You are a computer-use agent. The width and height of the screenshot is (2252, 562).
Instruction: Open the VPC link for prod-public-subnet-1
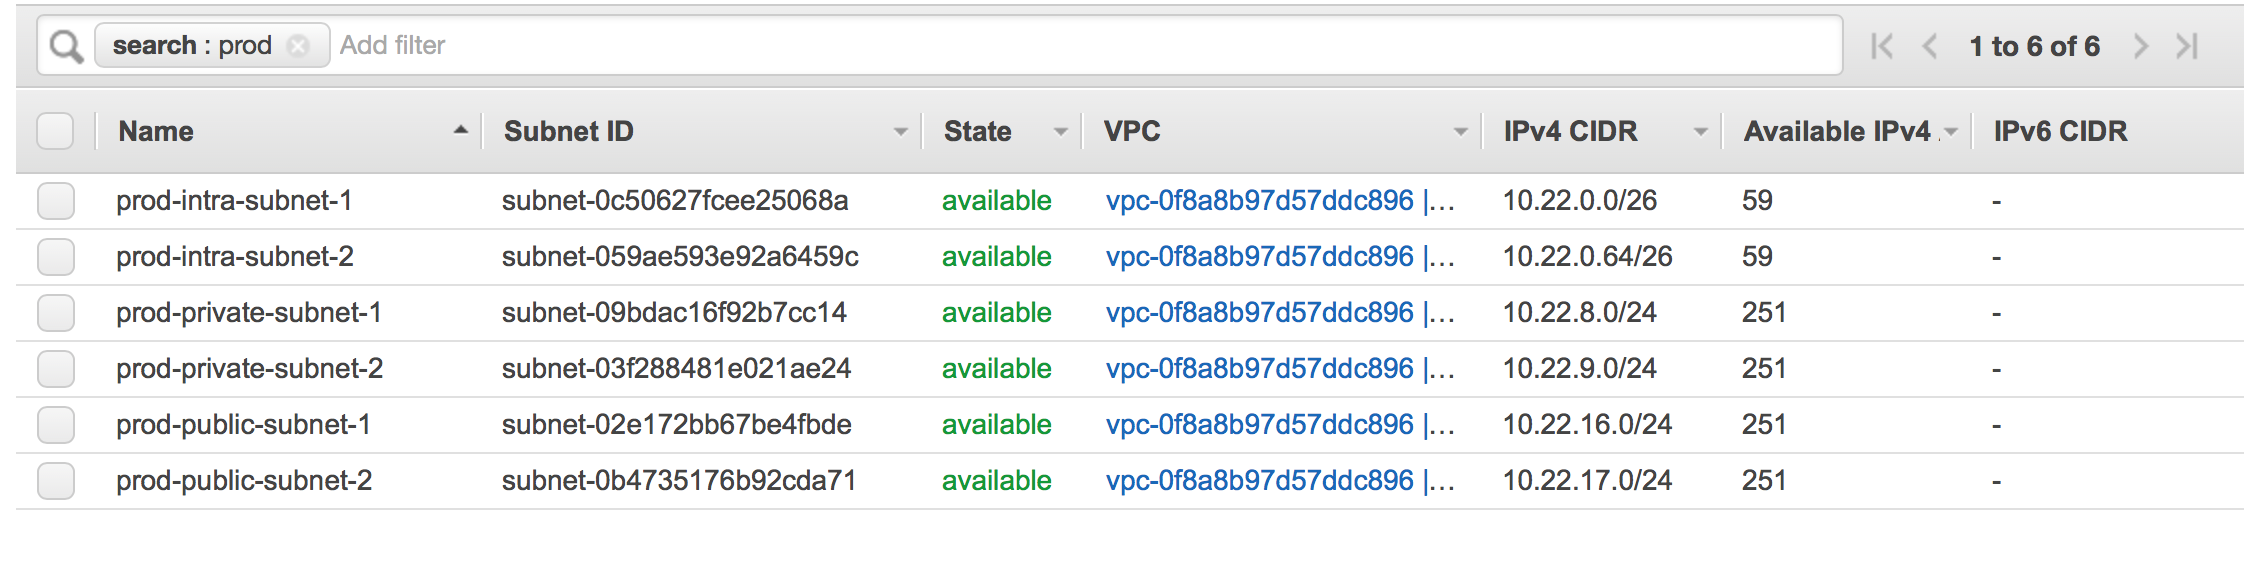[x=1259, y=425]
